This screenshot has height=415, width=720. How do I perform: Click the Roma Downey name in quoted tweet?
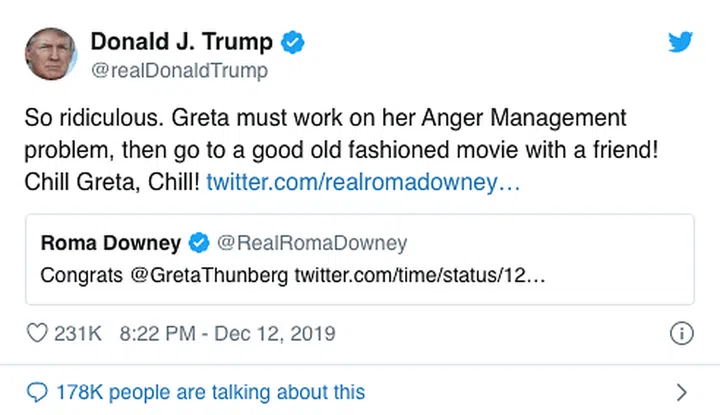pos(111,243)
